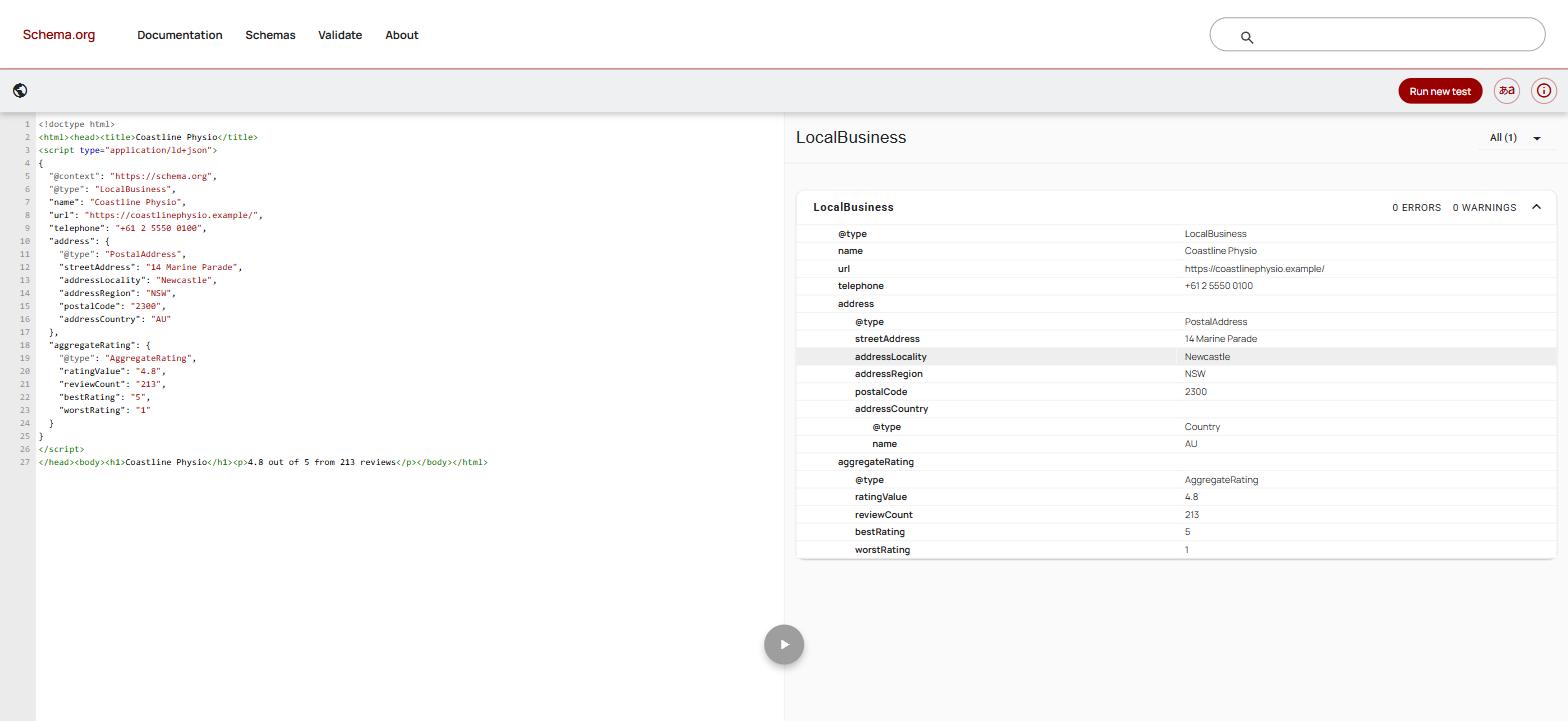The width and height of the screenshot is (1568, 722).
Task: Click the postalCode property label
Action: [880, 392]
